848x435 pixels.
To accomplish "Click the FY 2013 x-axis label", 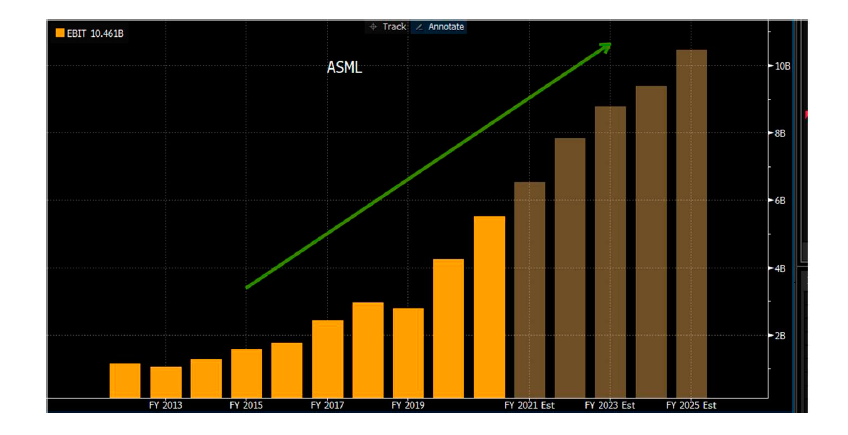I will pos(165,406).
